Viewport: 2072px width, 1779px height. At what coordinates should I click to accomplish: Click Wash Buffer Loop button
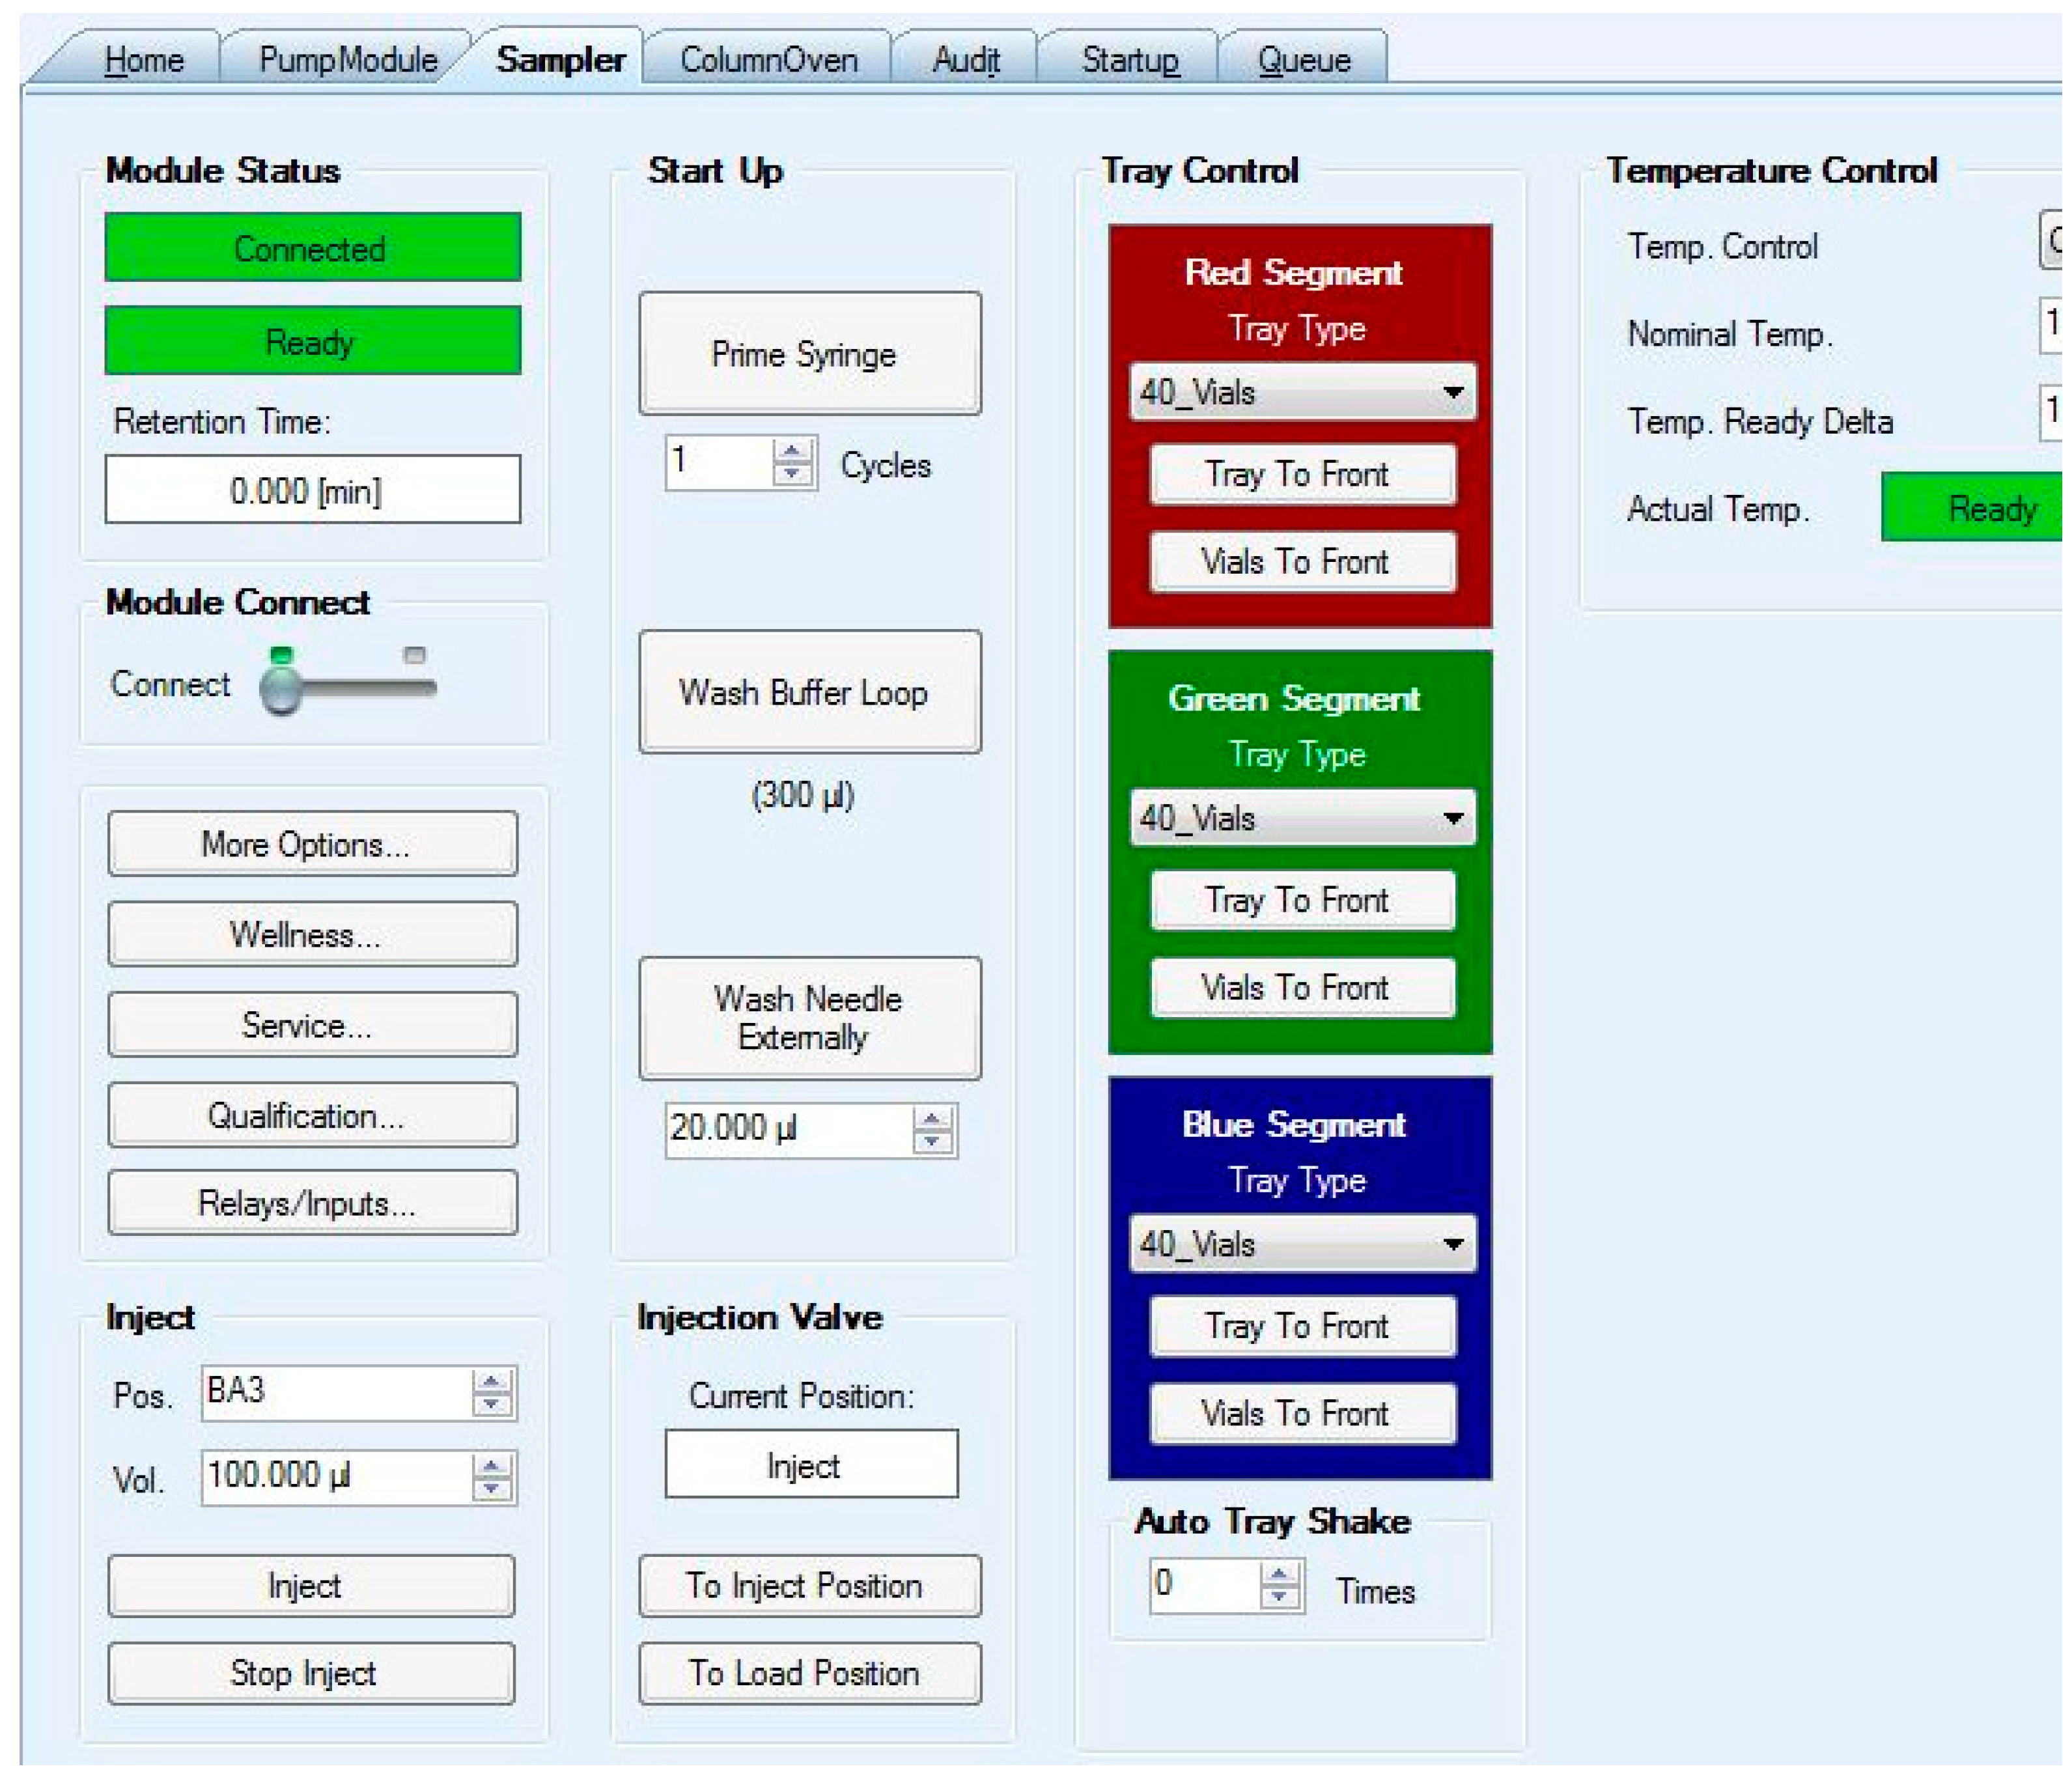point(809,692)
